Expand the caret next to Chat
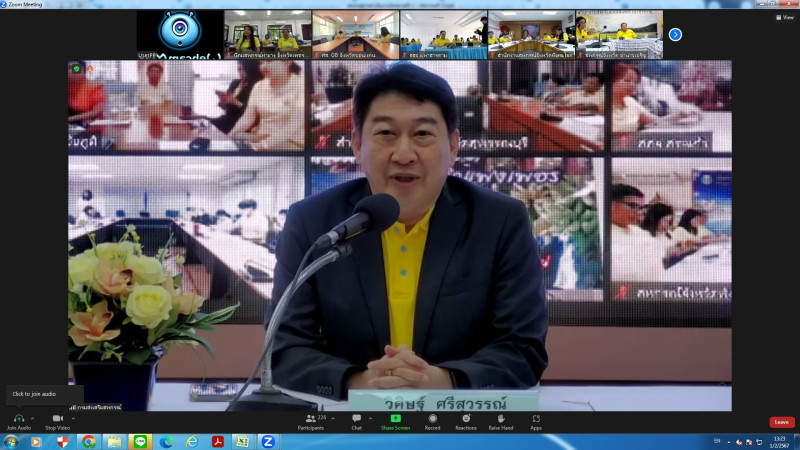Image resolution: width=800 pixels, height=450 pixels. (370, 418)
